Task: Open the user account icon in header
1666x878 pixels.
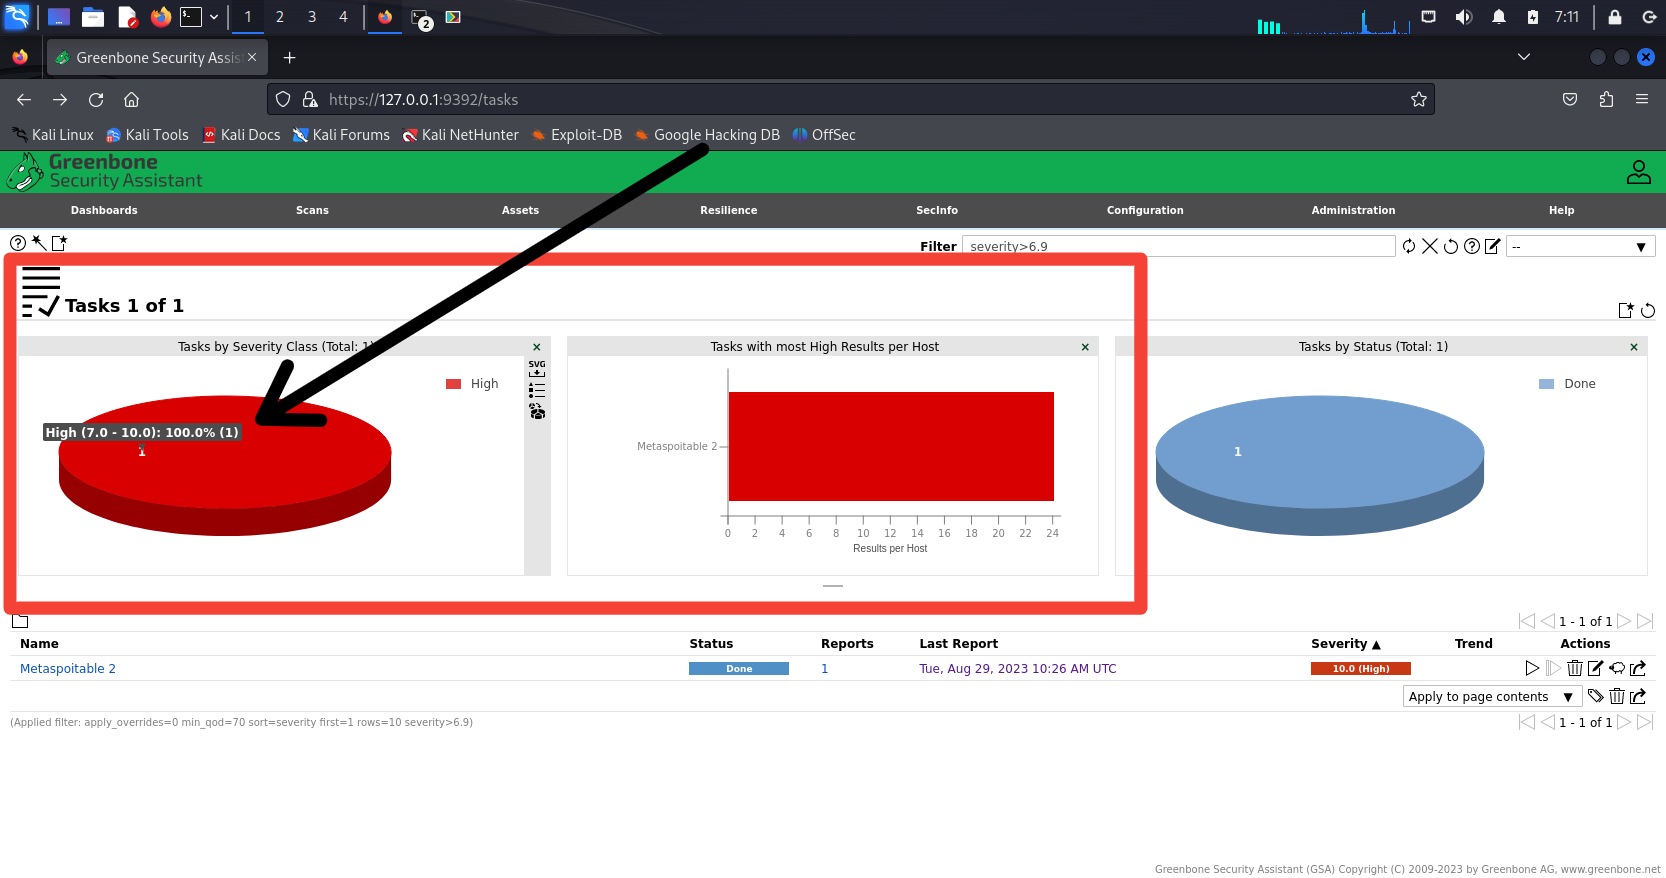Action: coord(1639,172)
